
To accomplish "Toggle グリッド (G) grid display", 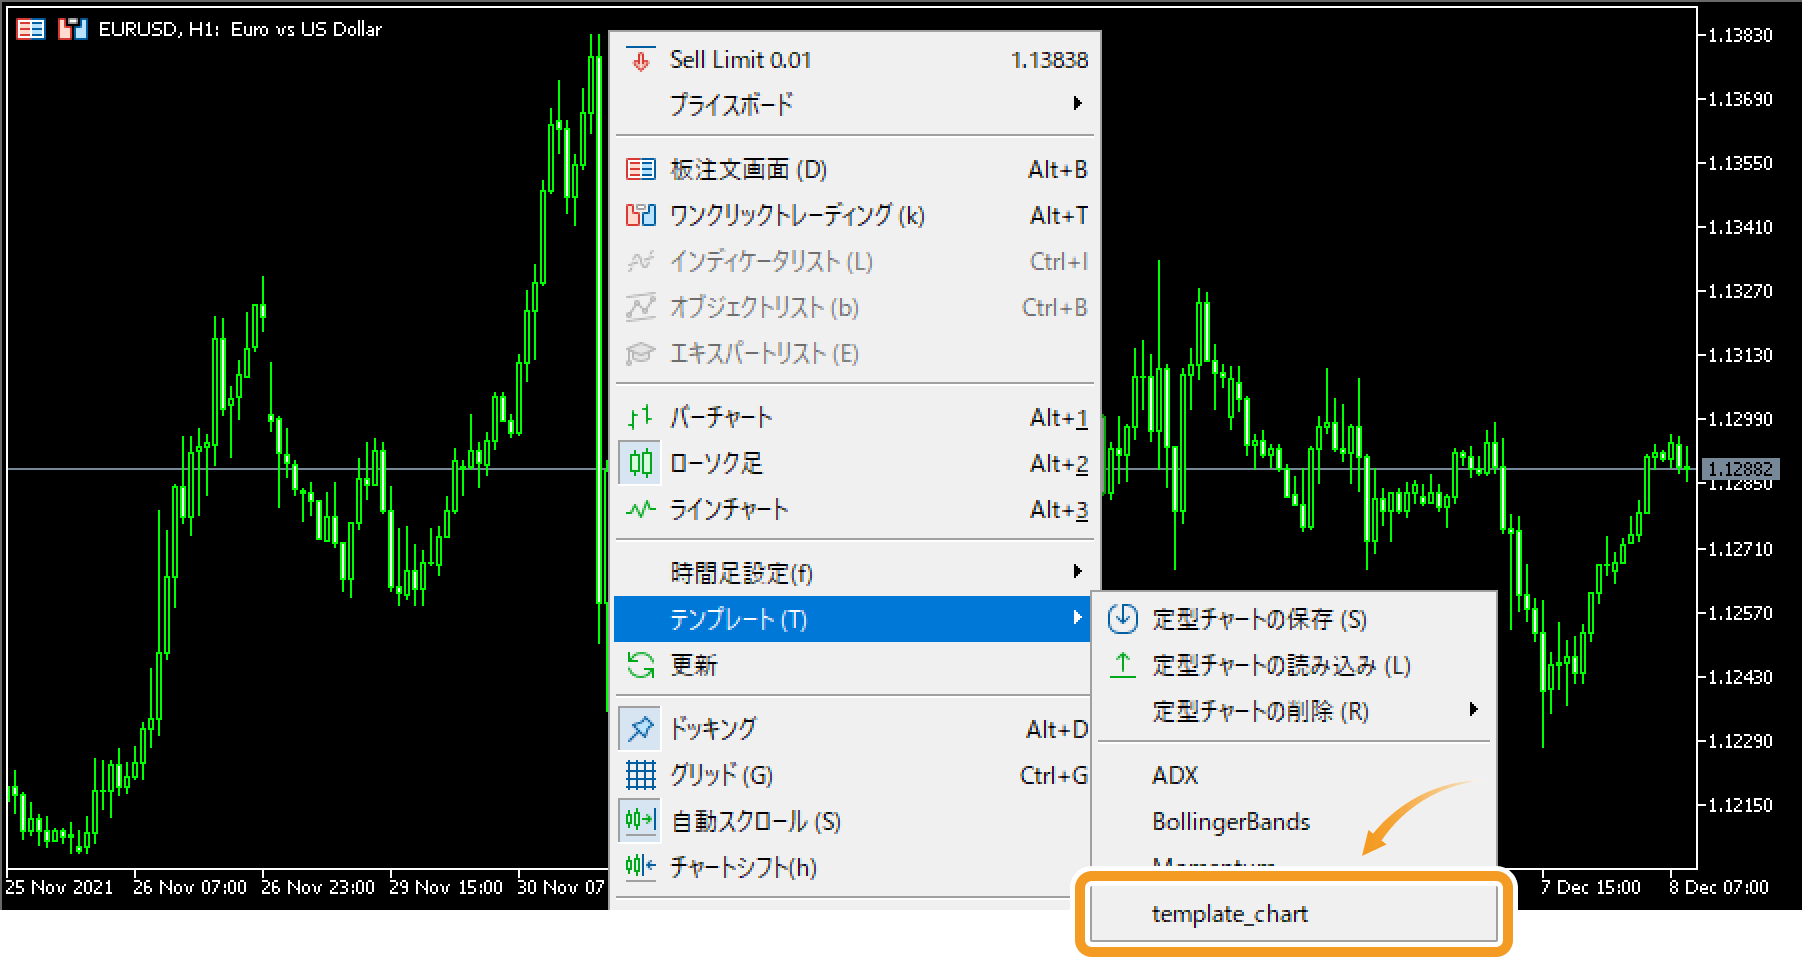I will click(853, 775).
